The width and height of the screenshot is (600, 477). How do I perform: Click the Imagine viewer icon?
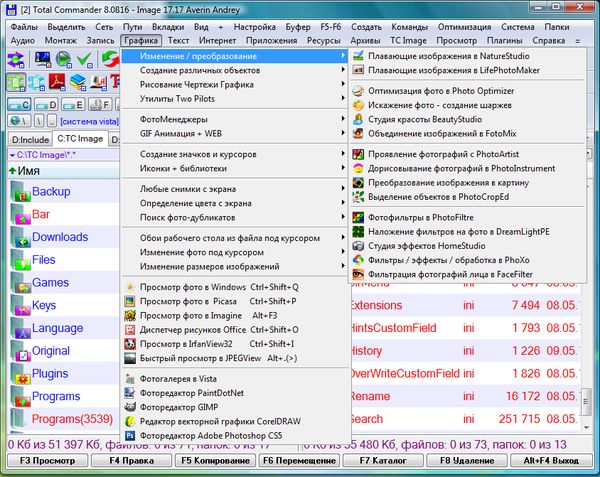[x=130, y=316]
